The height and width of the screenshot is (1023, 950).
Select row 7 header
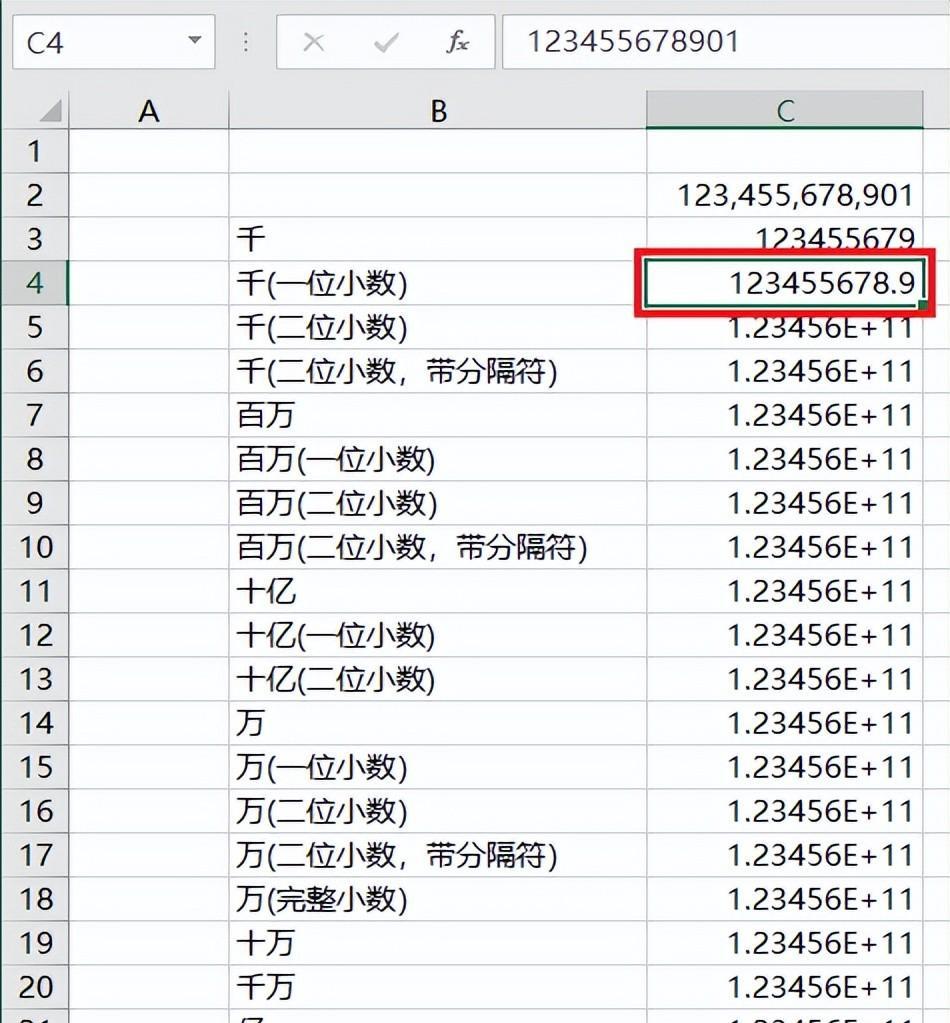[35, 415]
